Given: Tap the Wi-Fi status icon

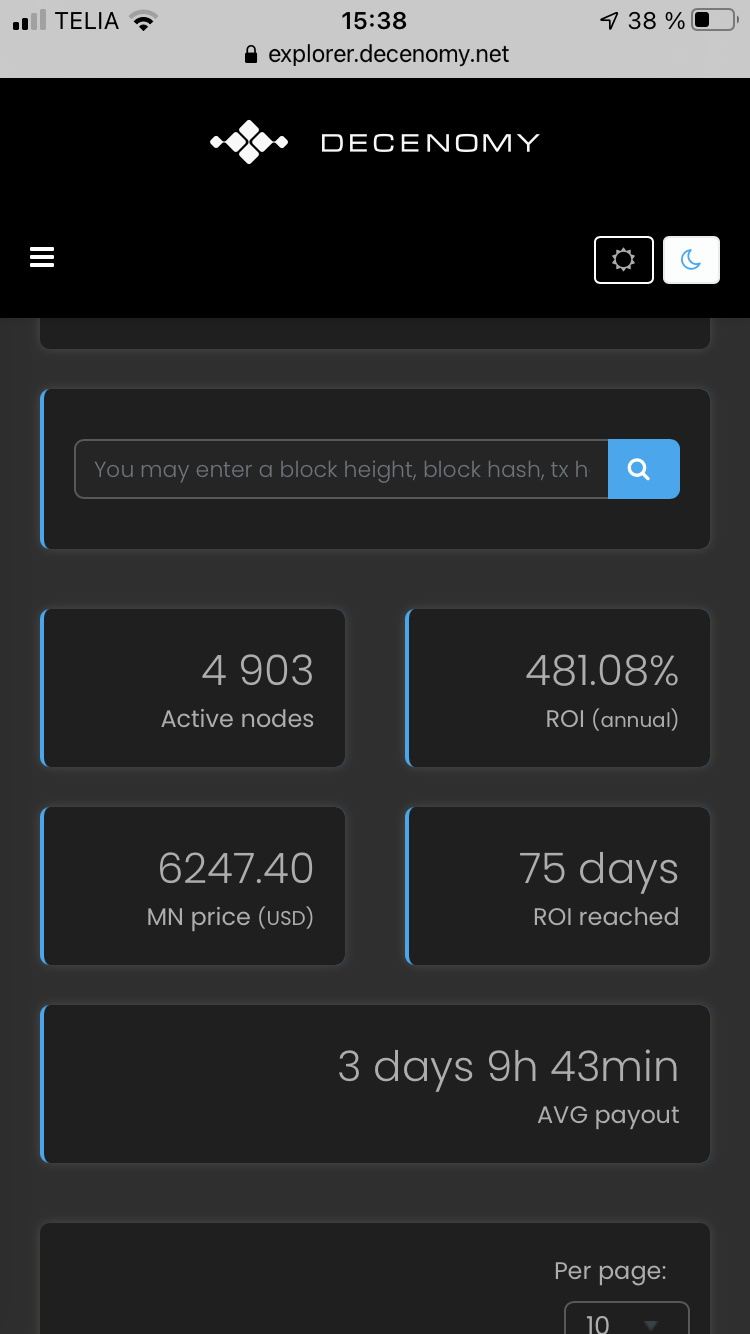Looking at the screenshot, I should [145, 21].
